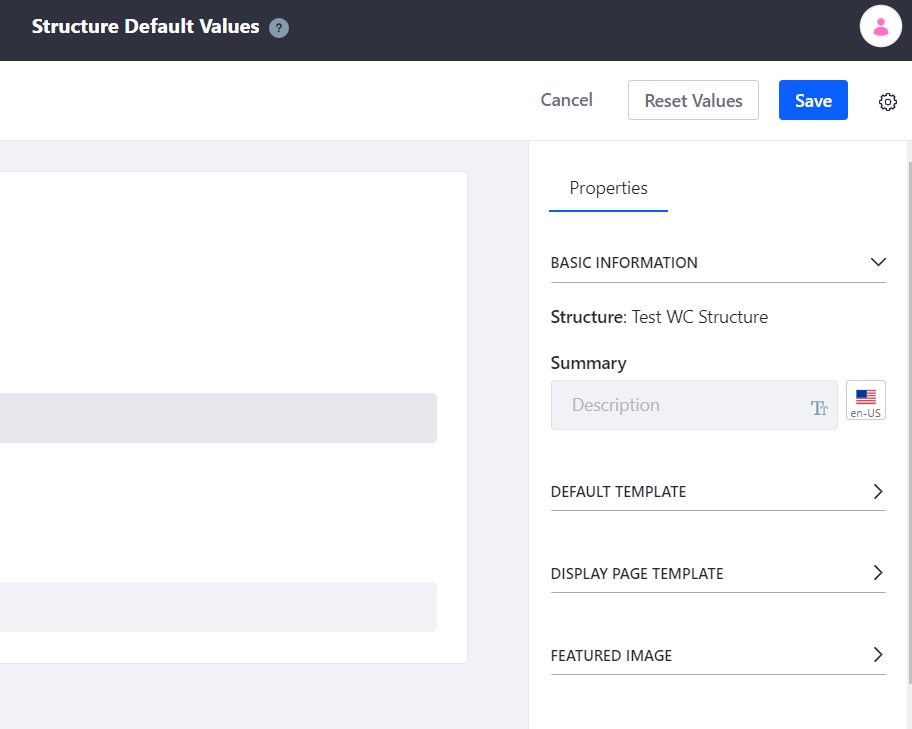912x729 pixels.
Task: Change language with the en-US flag button
Action: pos(865,400)
